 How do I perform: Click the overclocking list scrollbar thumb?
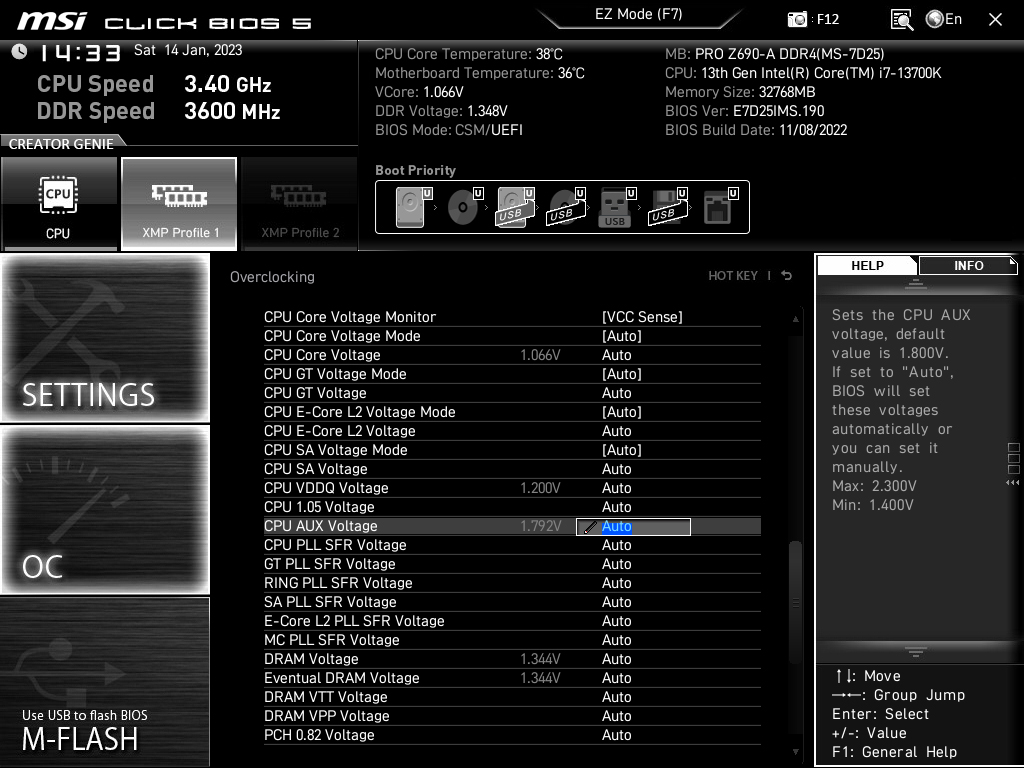click(x=795, y=602)
